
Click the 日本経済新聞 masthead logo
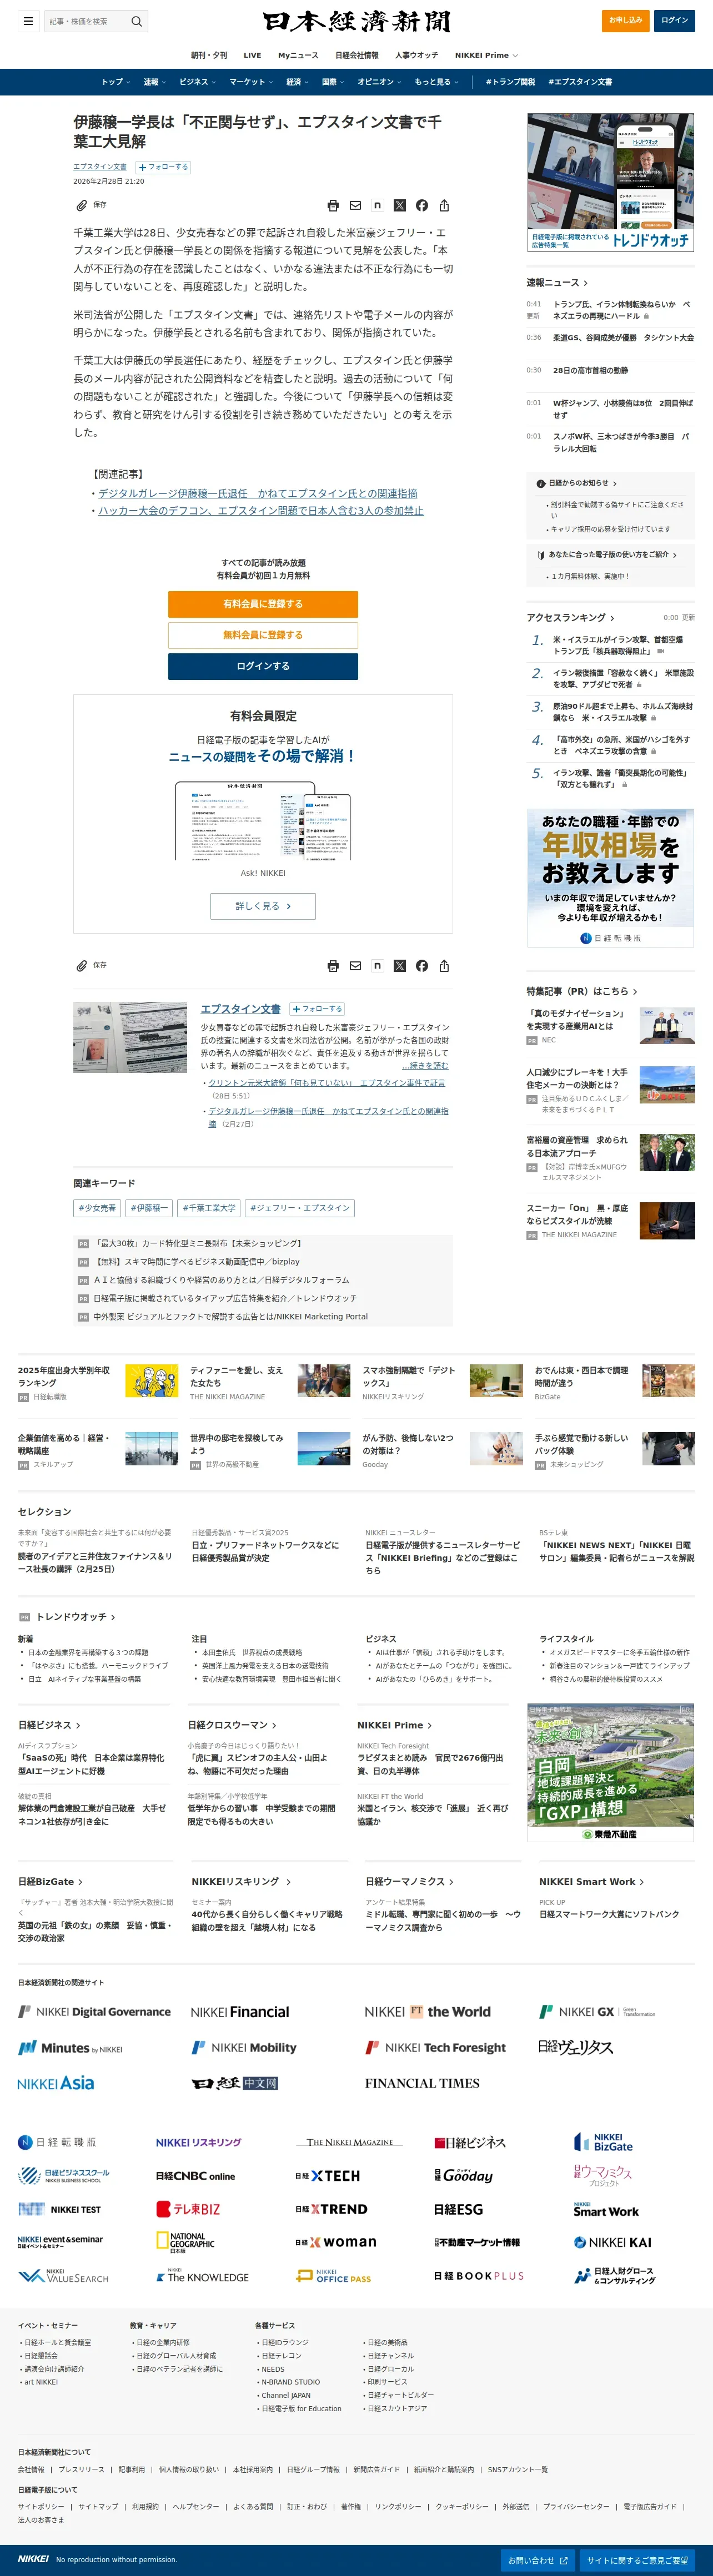tap(356, 21)
